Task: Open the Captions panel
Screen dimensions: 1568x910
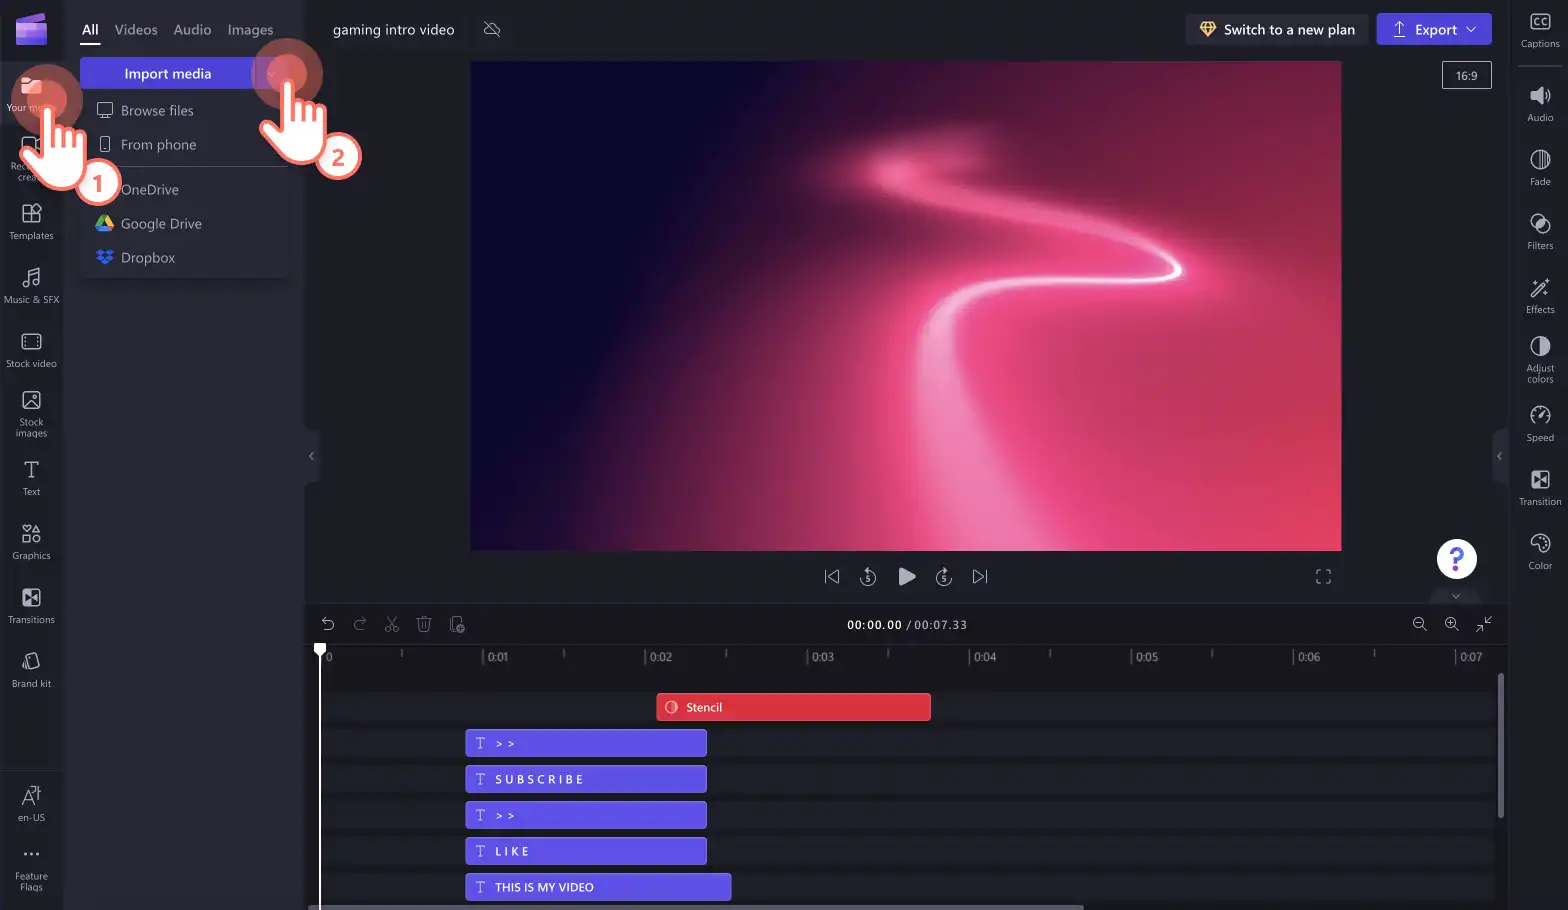Action: coord(1540,31)
